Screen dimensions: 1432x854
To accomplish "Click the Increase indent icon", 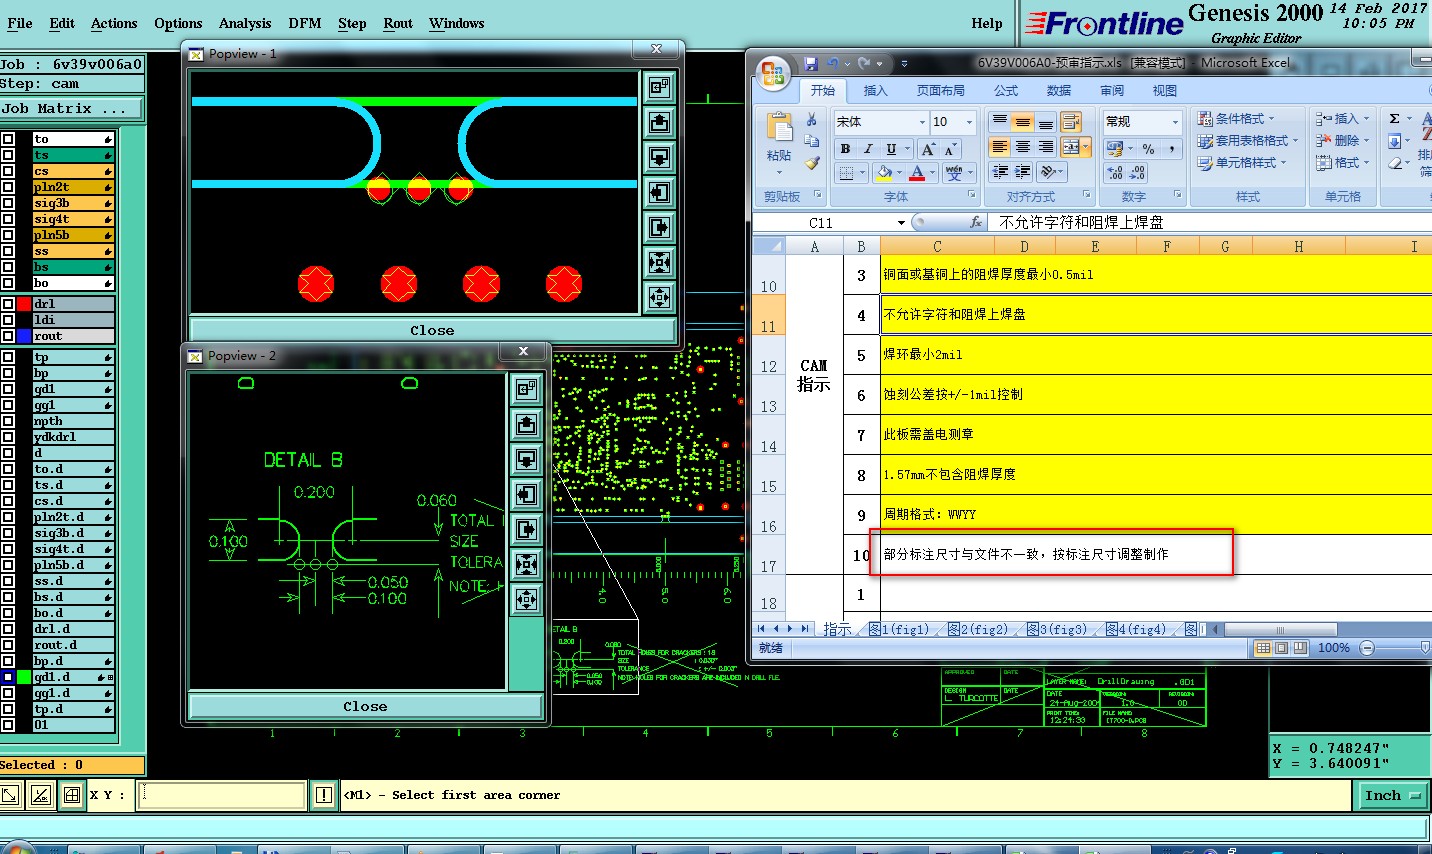I will click(1022, 172).
